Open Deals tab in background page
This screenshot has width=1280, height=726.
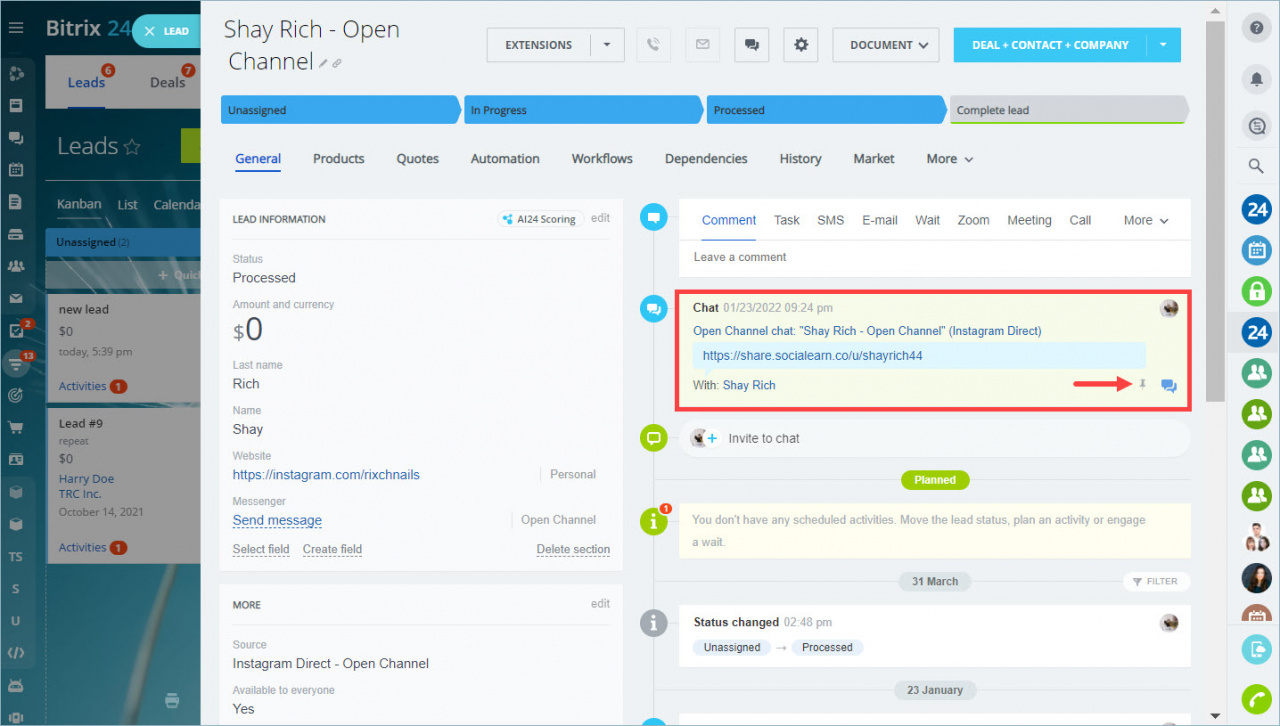[x=167, y=83]
